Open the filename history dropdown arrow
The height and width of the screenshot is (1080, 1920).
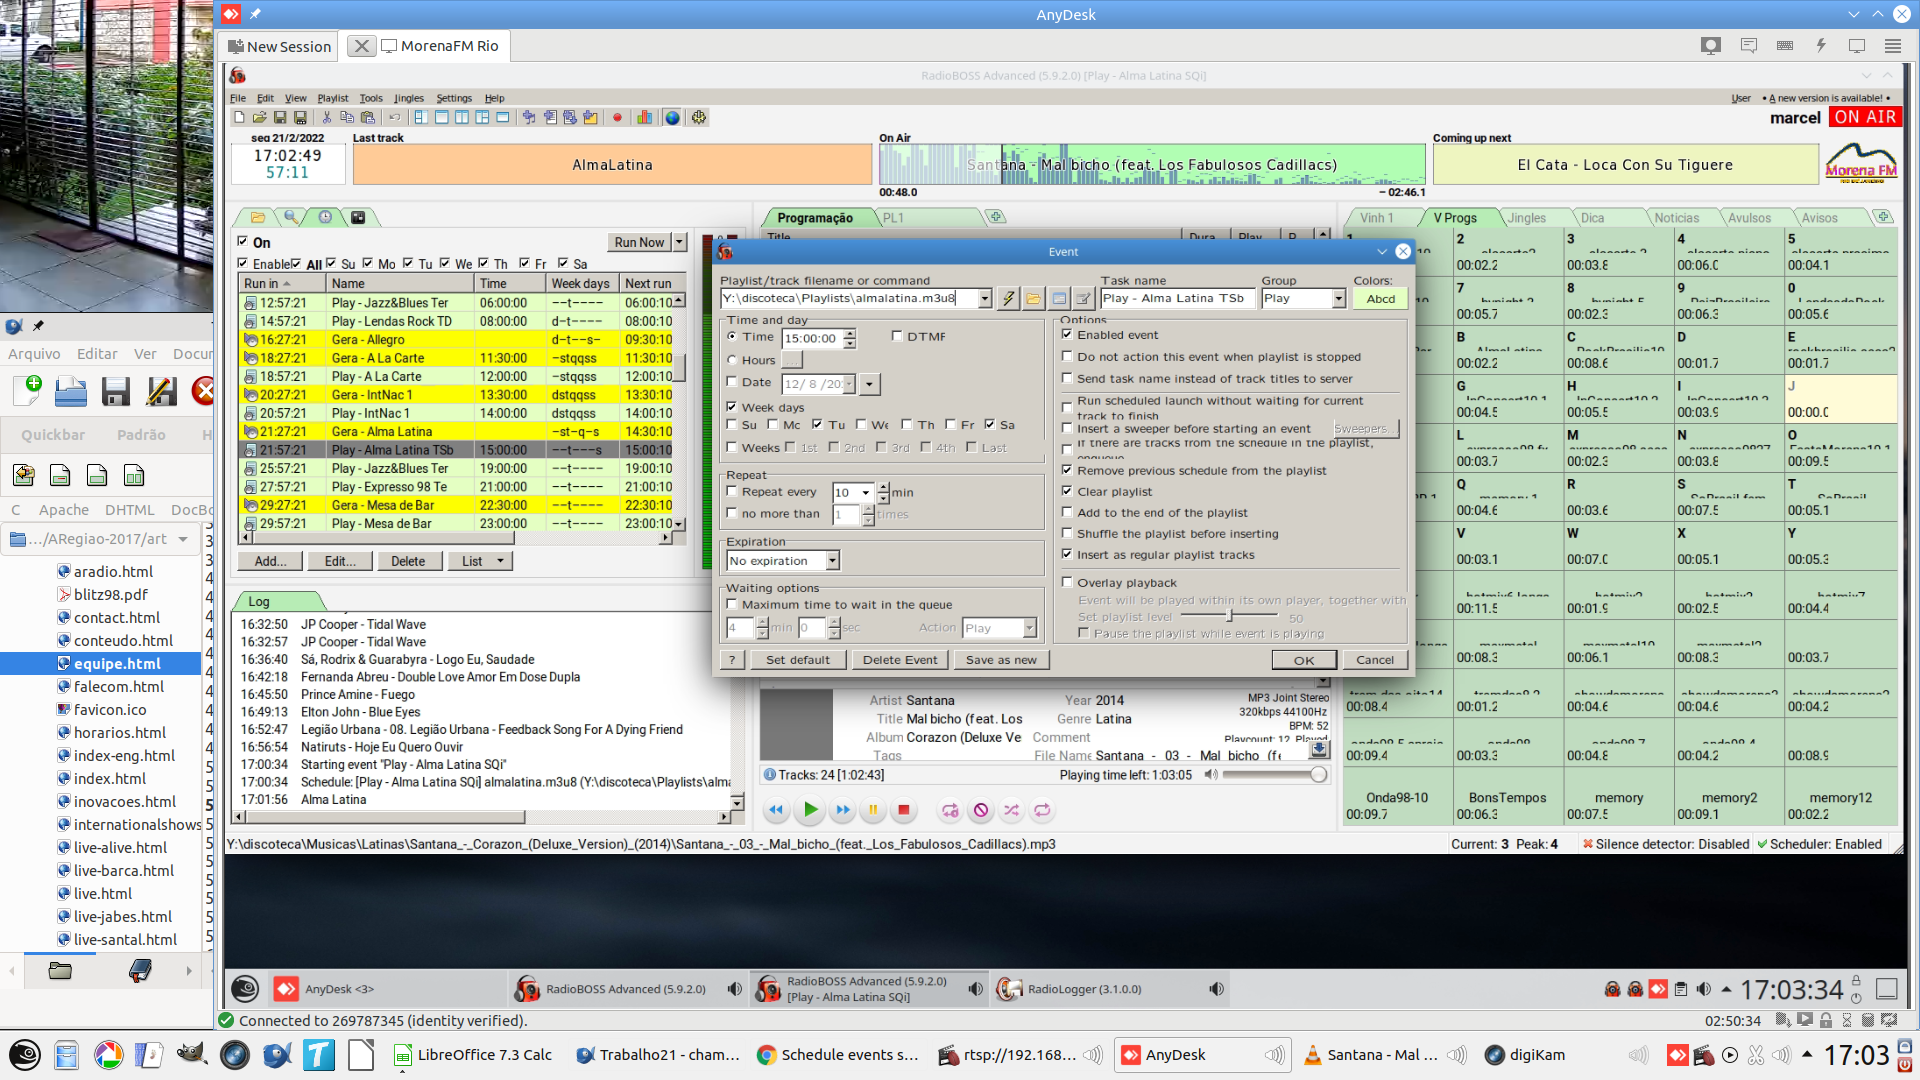[985, 298]
